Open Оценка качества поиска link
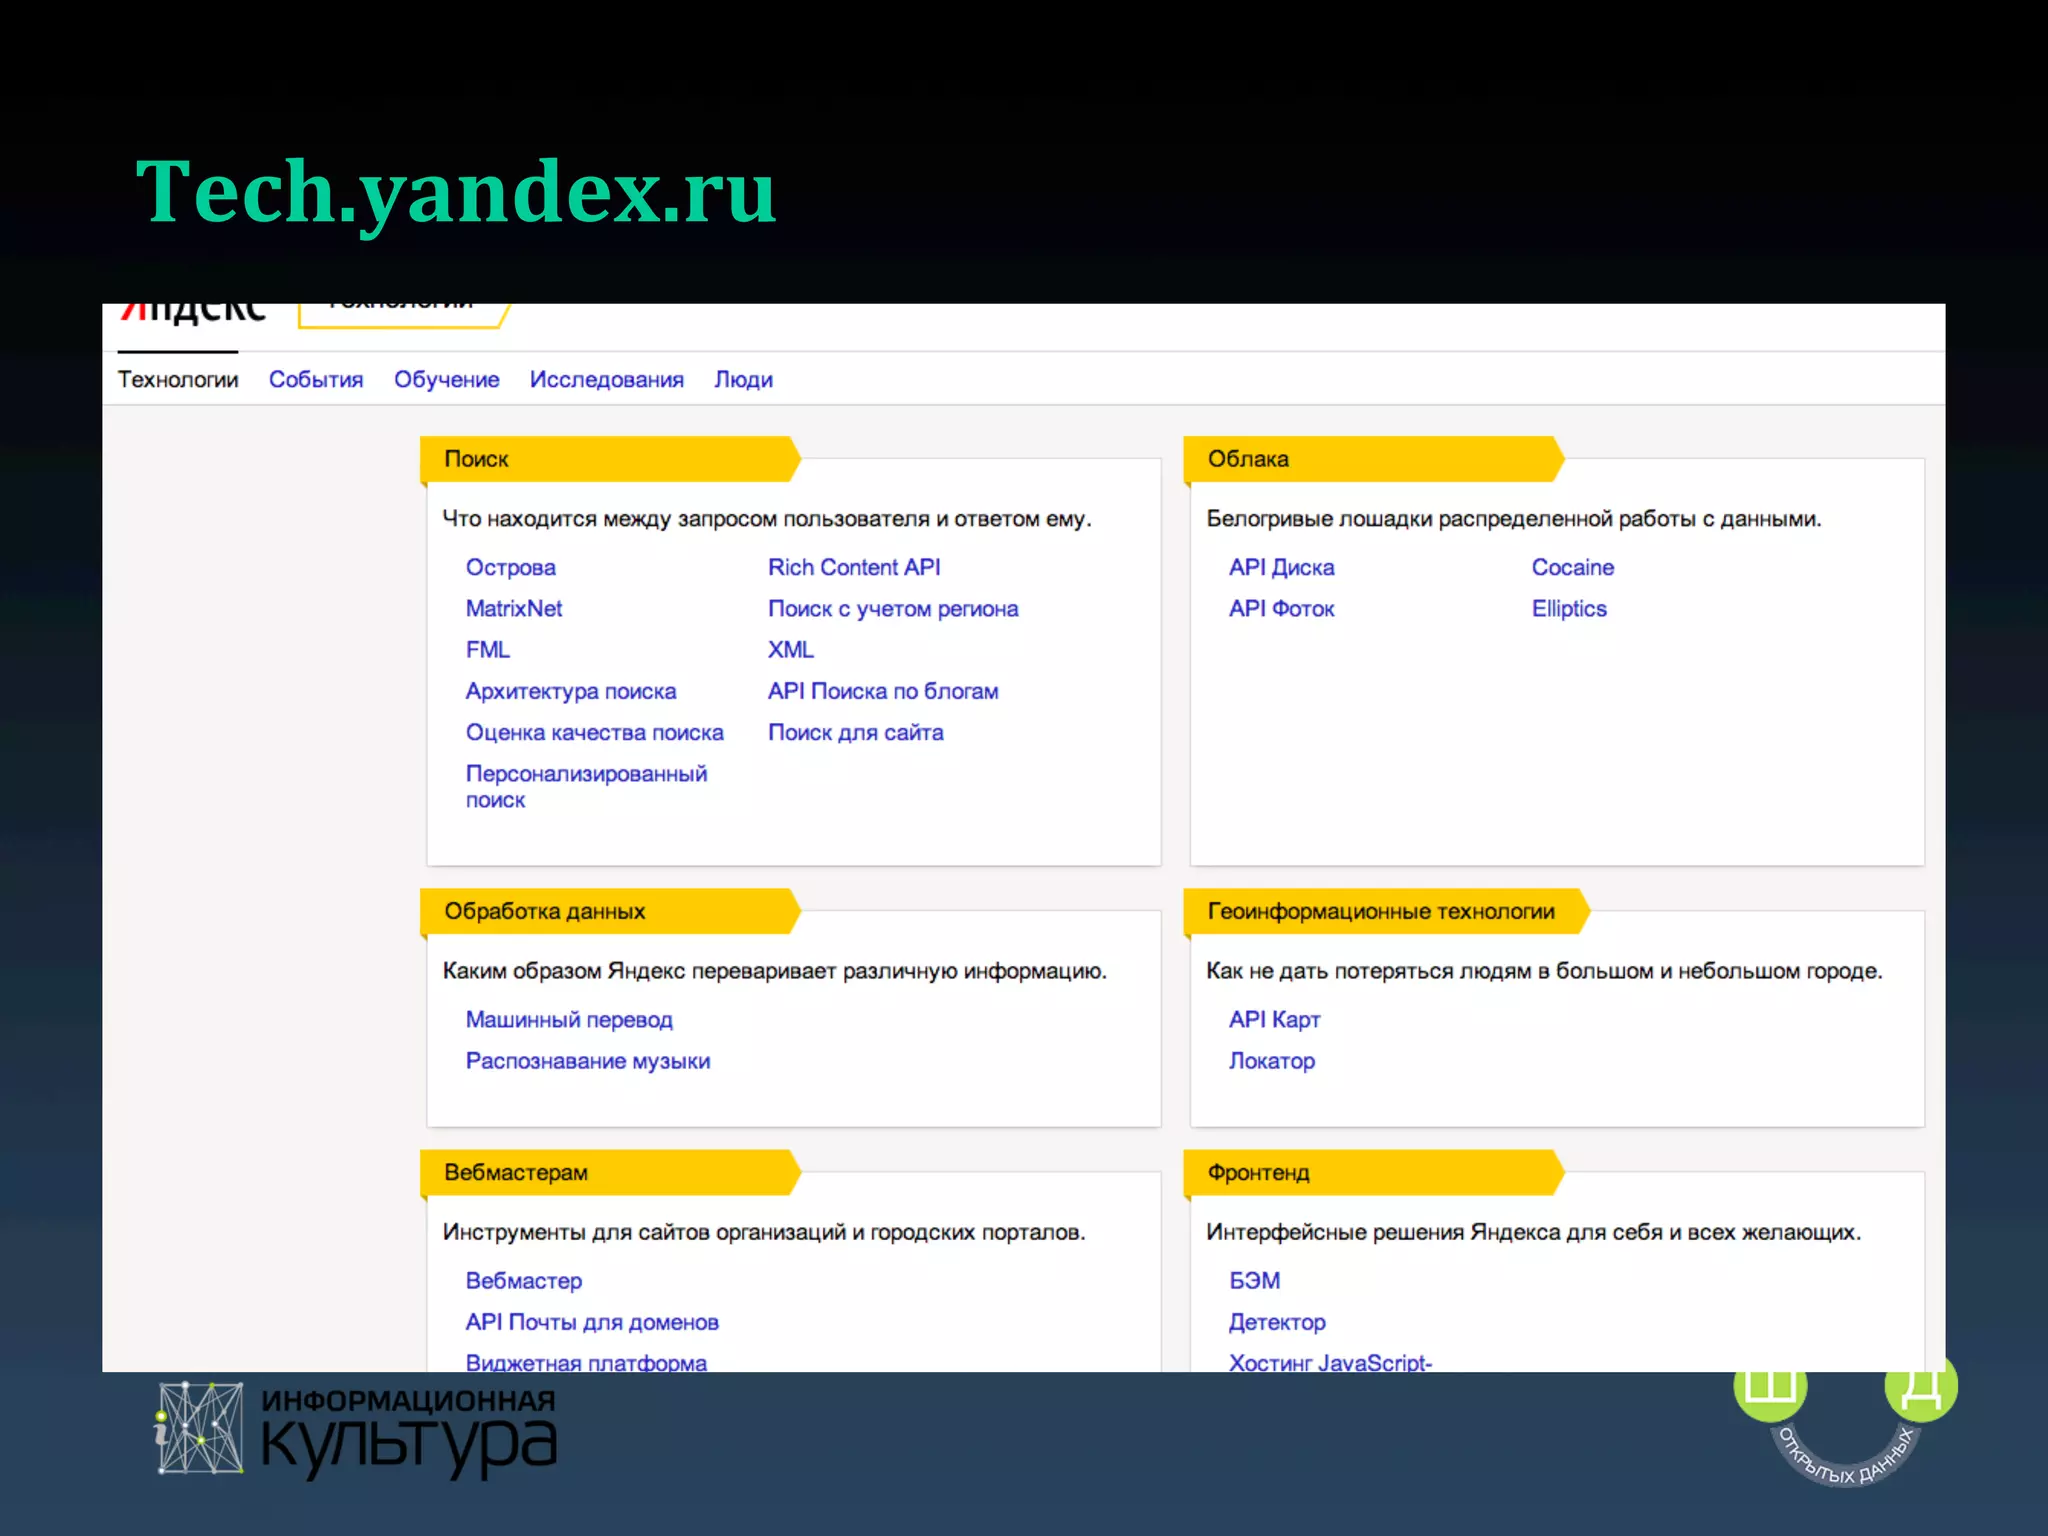2048x1536 pixels. tap(595, 733)
